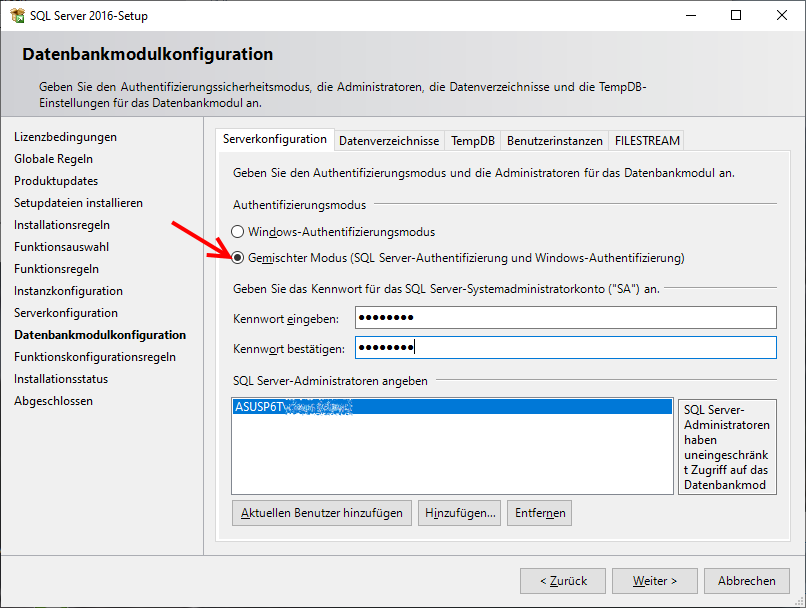Minimize the setup window

coord(690,15)
